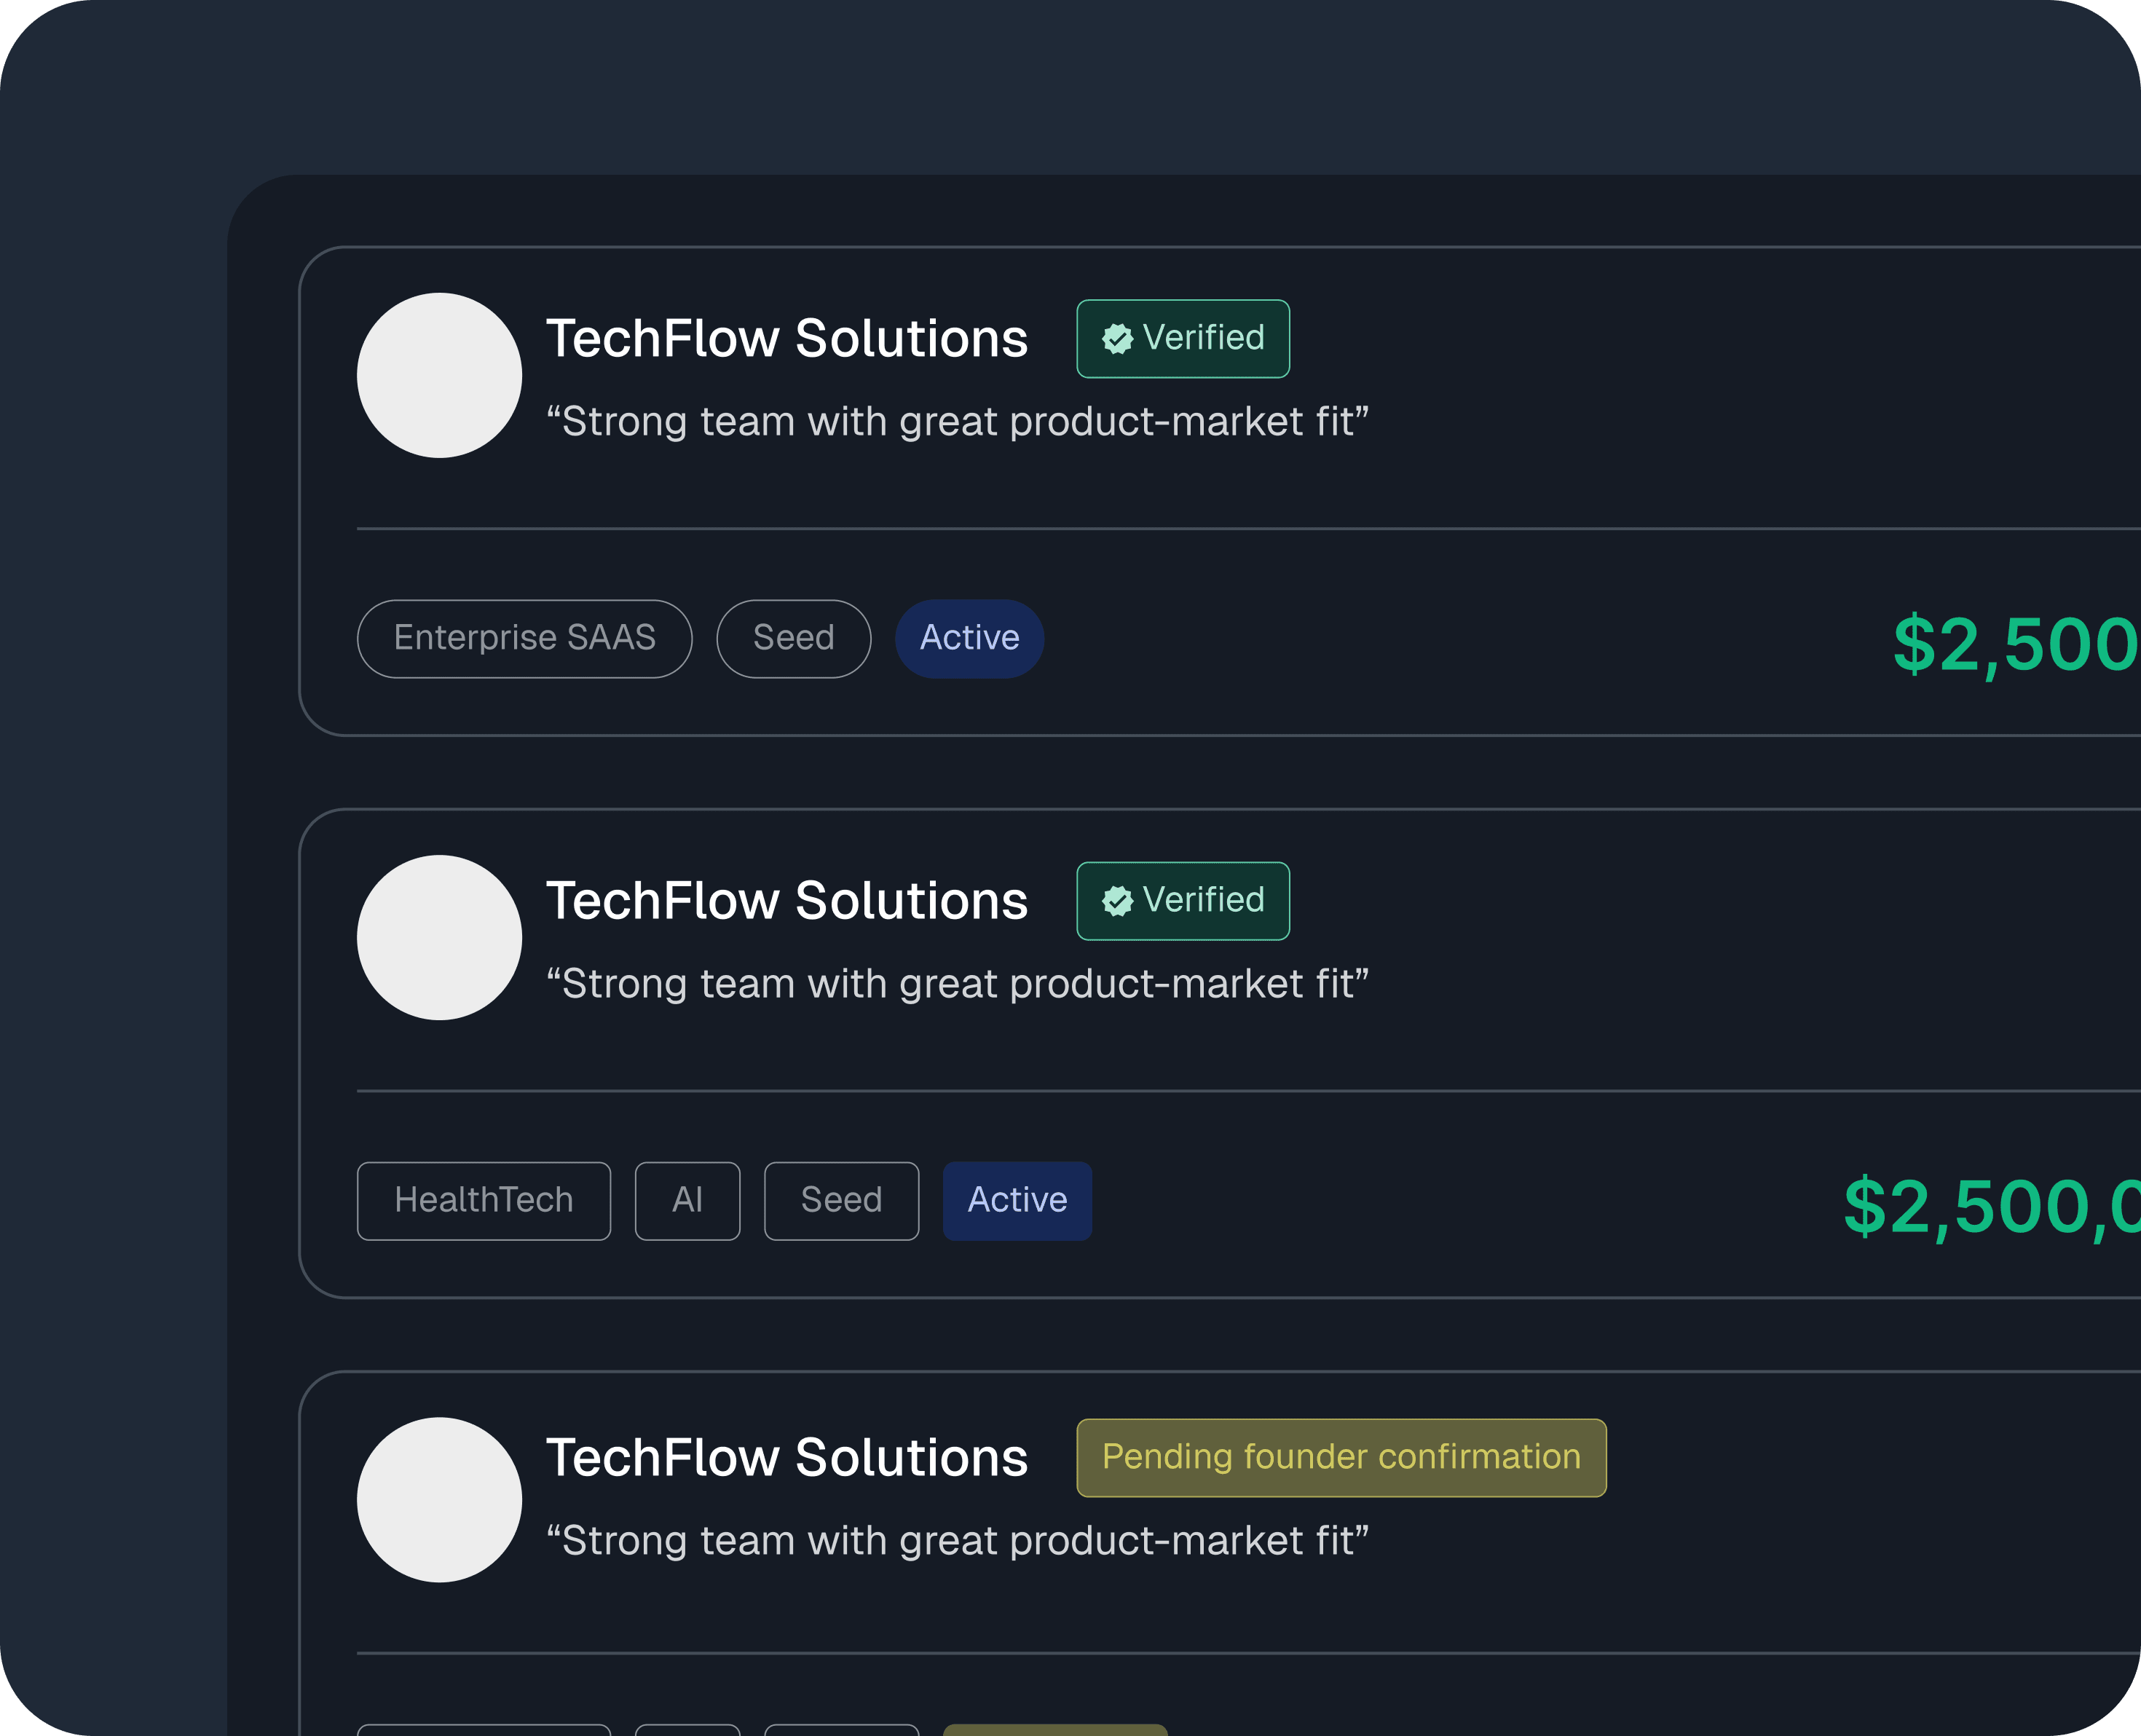Open the first TechFlow Solutions title
The height and width of the screenshot is (1736, 2141).
[786, 339]
